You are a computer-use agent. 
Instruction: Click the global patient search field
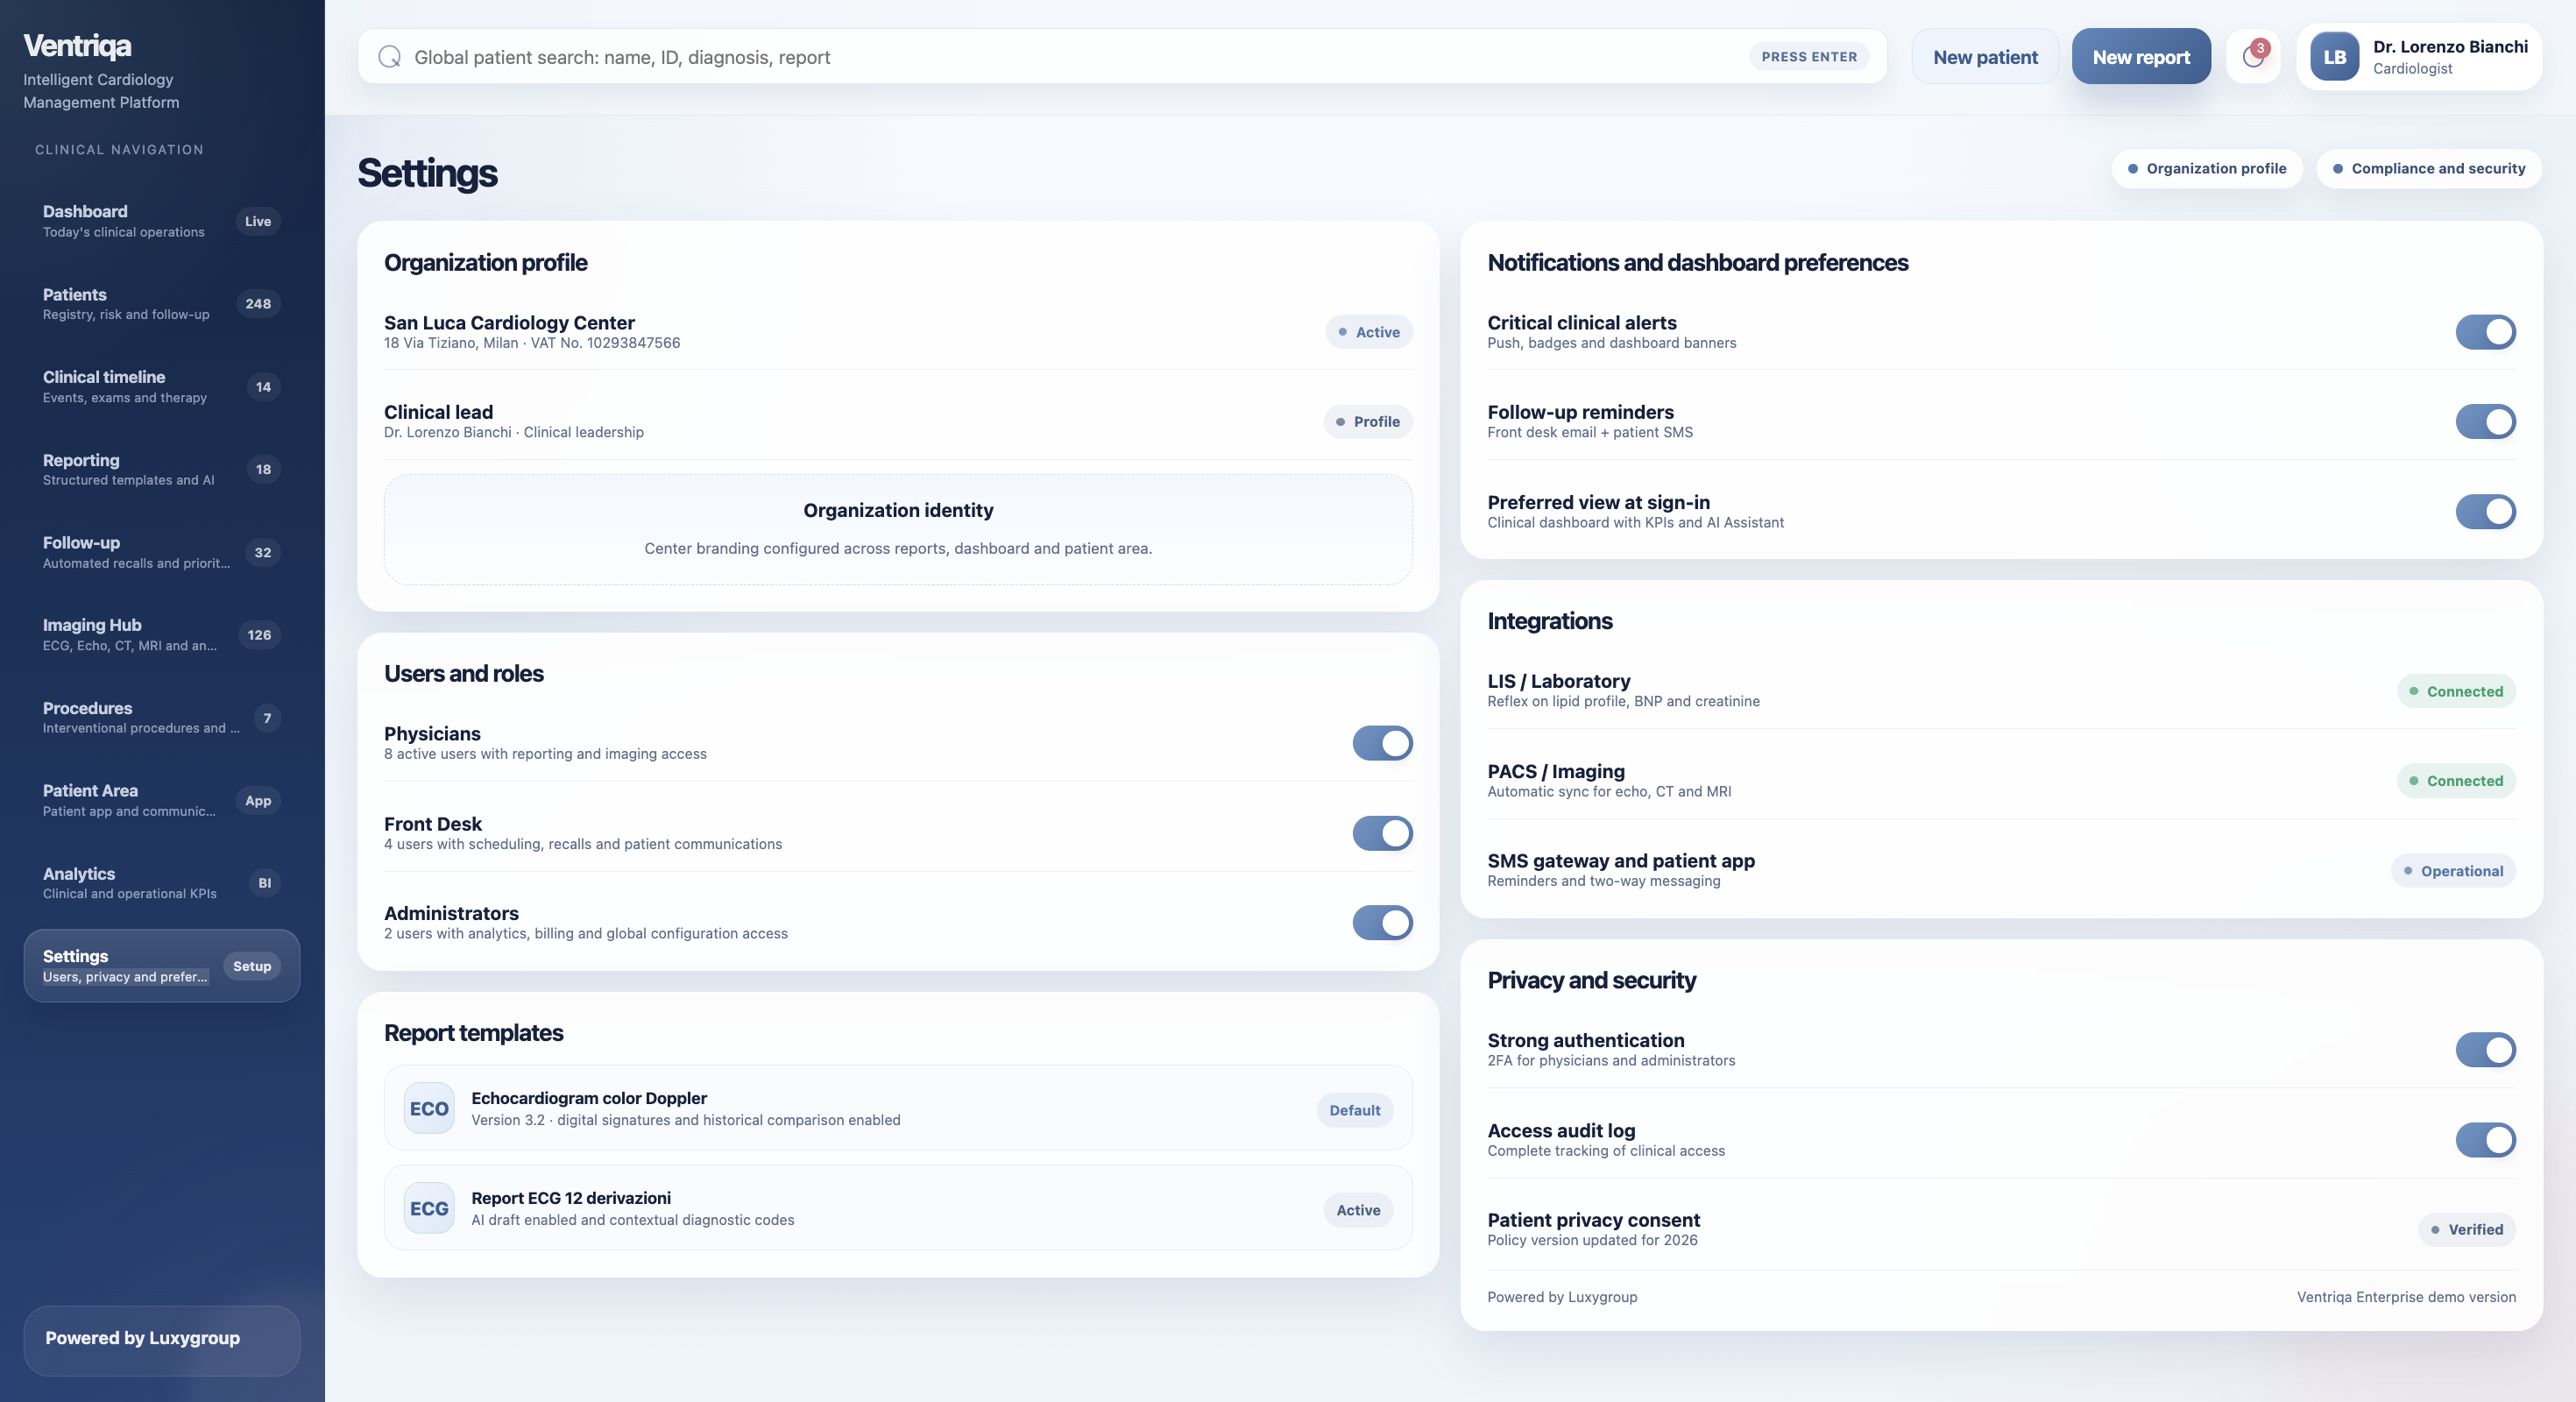coord(1122,57)
